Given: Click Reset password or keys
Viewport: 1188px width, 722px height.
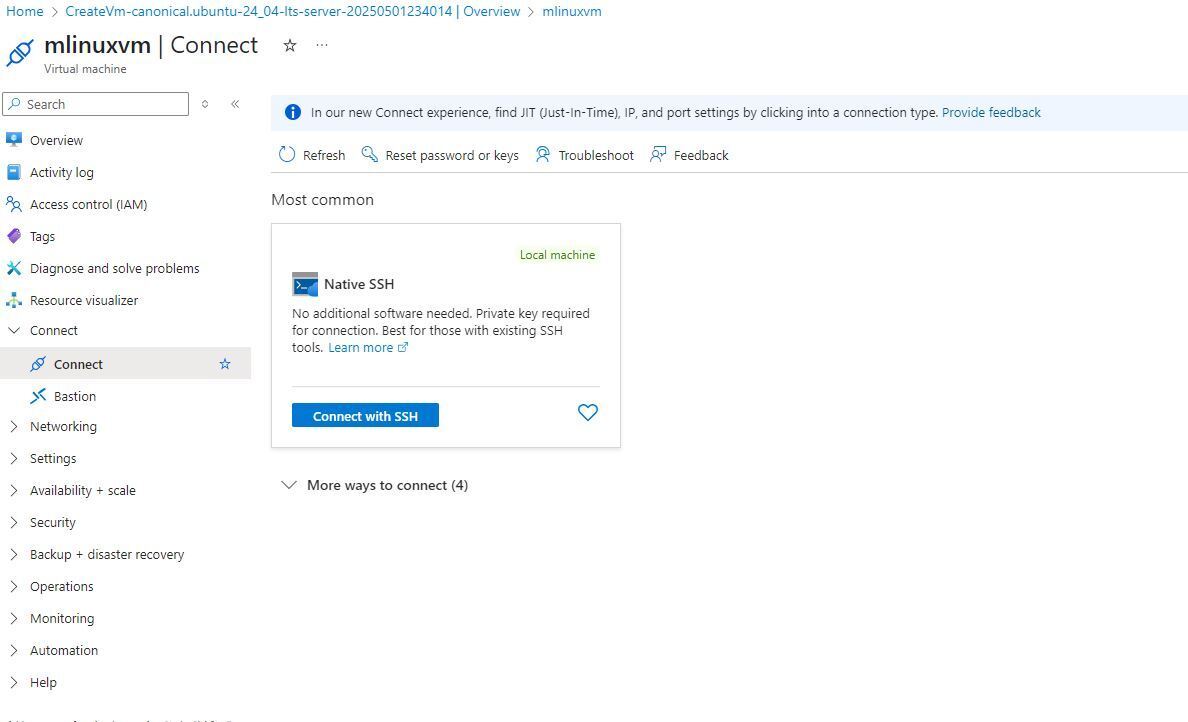Looking at the screenshot, I should pyautogui.click(x=452, y=155).
